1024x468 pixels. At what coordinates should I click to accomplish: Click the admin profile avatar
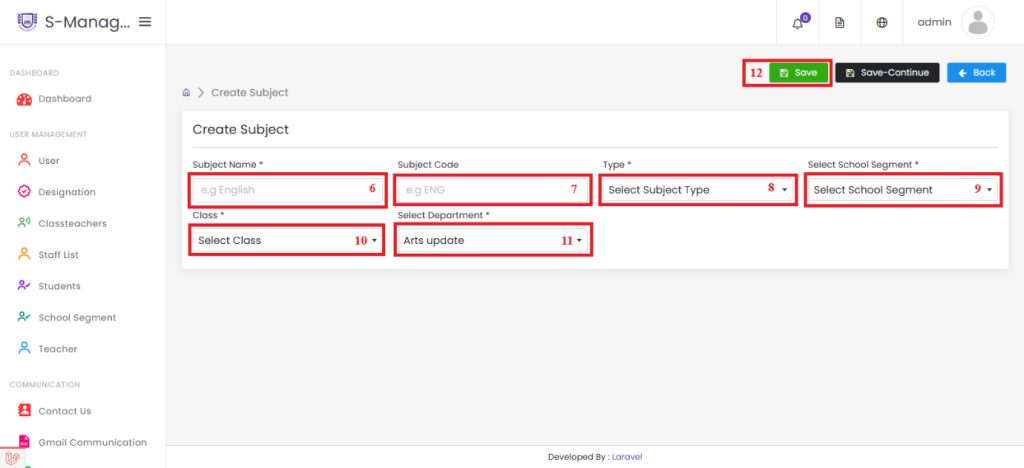click(x=978, y=23)
